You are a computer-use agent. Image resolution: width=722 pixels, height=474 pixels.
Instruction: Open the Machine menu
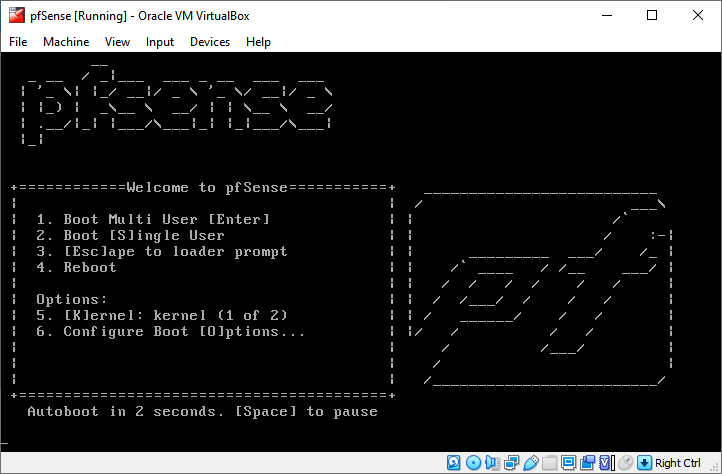coord(66,42)
